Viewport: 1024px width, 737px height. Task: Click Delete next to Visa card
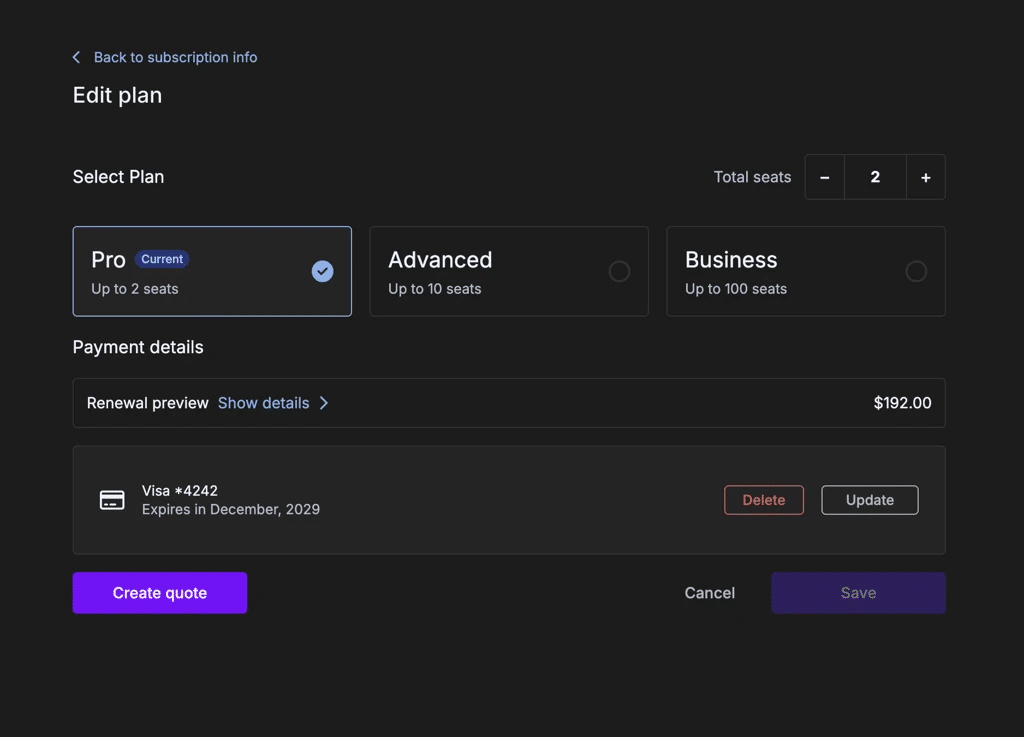tap(763, 499)
